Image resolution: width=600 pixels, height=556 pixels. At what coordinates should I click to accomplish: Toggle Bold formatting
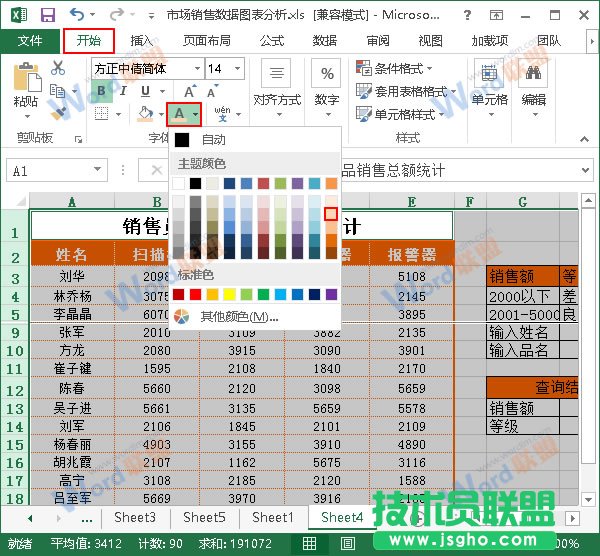[101, 91]
